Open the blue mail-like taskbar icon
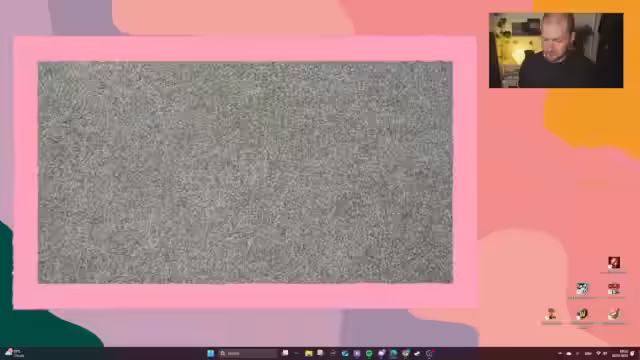The width and height of the screenshot is (640, 360). click(345, 353)
